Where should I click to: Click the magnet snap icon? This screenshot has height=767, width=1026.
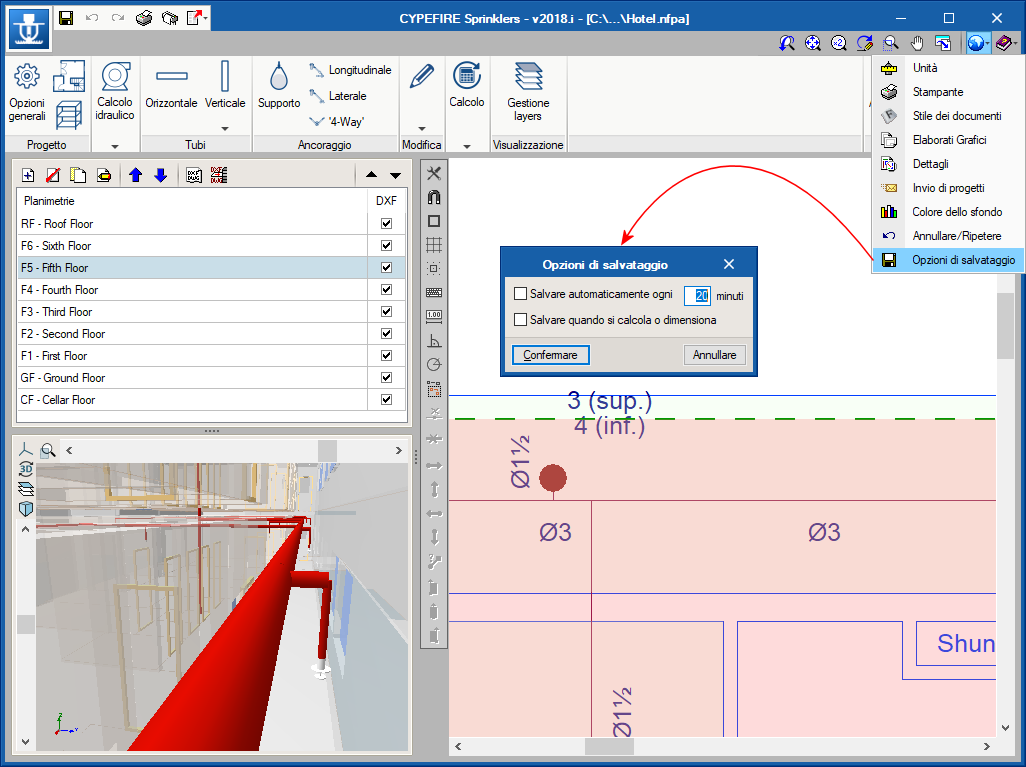[x=434, y=197]
